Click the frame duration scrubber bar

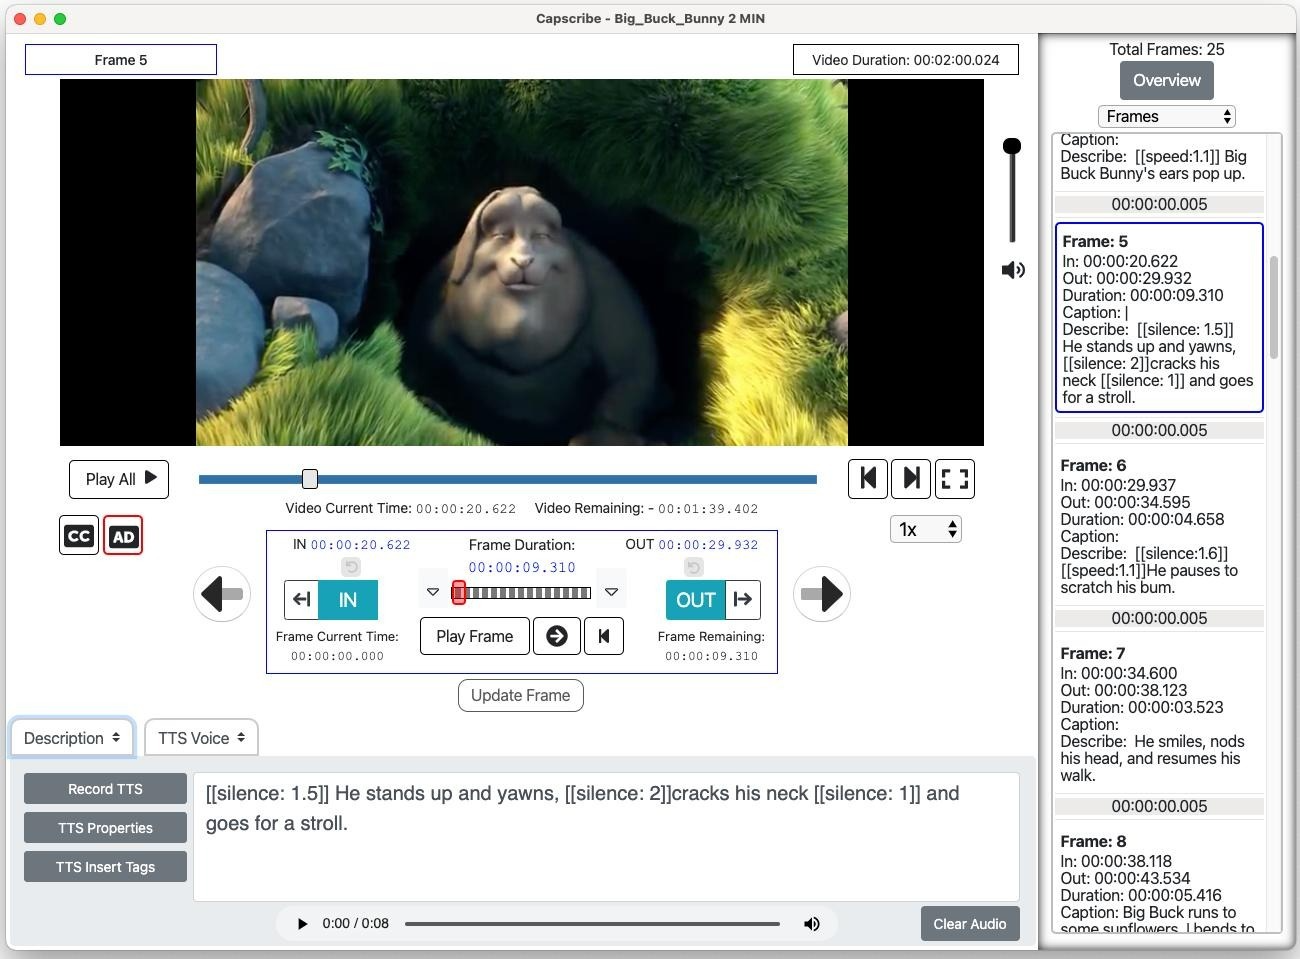(522, 593)
